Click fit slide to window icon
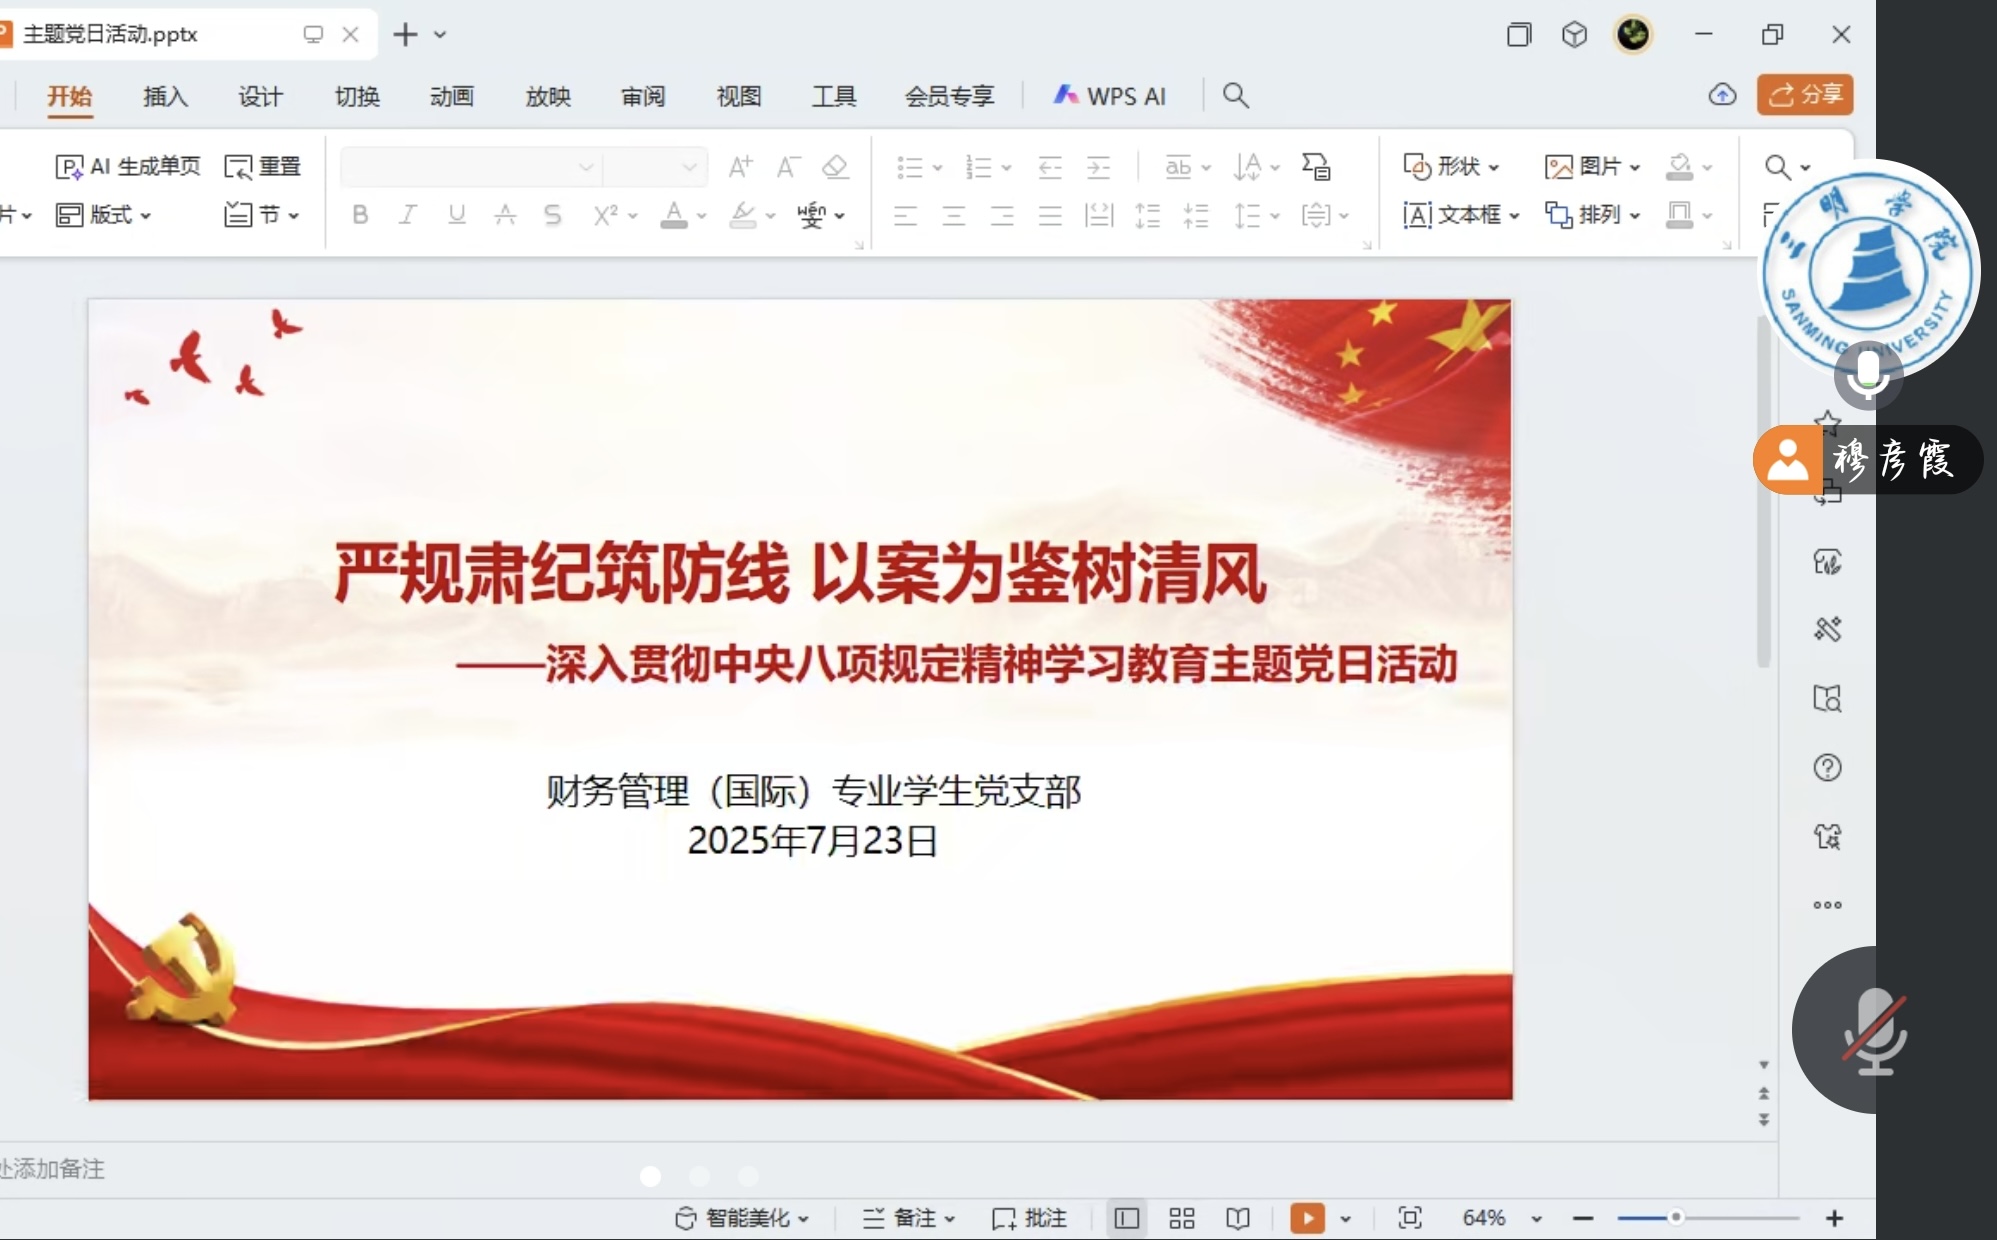The width and height of the screenshot is (1997, 1240). 1410,1218
